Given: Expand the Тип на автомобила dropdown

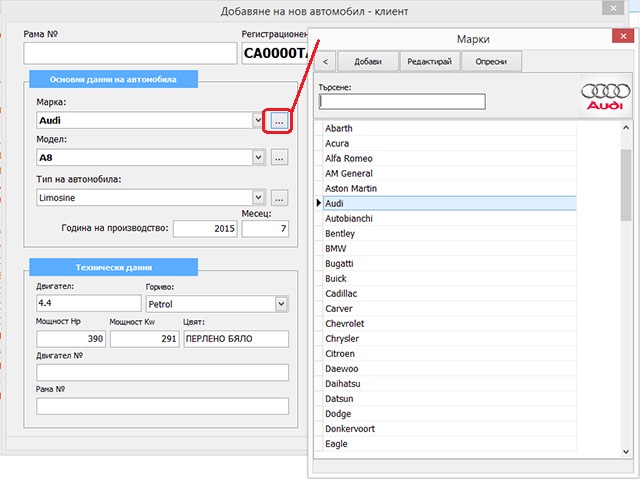Looking at the screenshot, I should [x=258, y=198].
